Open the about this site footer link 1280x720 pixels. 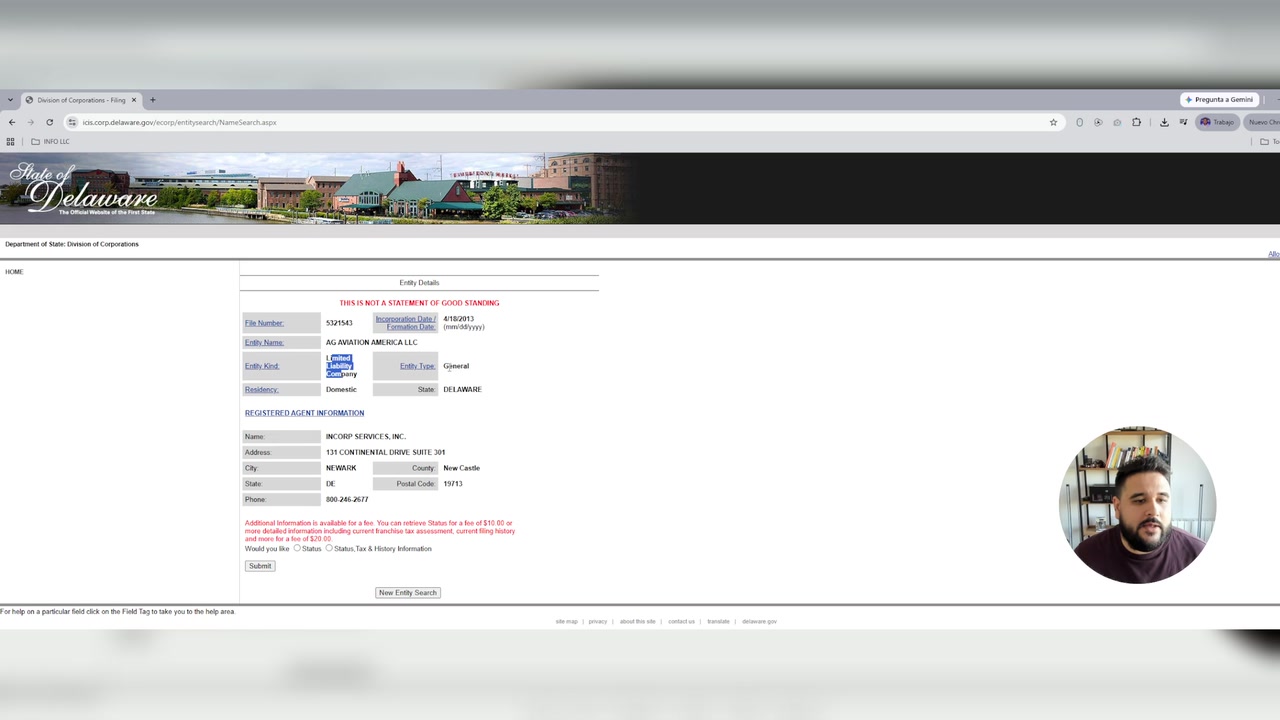[x=637, y=622]
